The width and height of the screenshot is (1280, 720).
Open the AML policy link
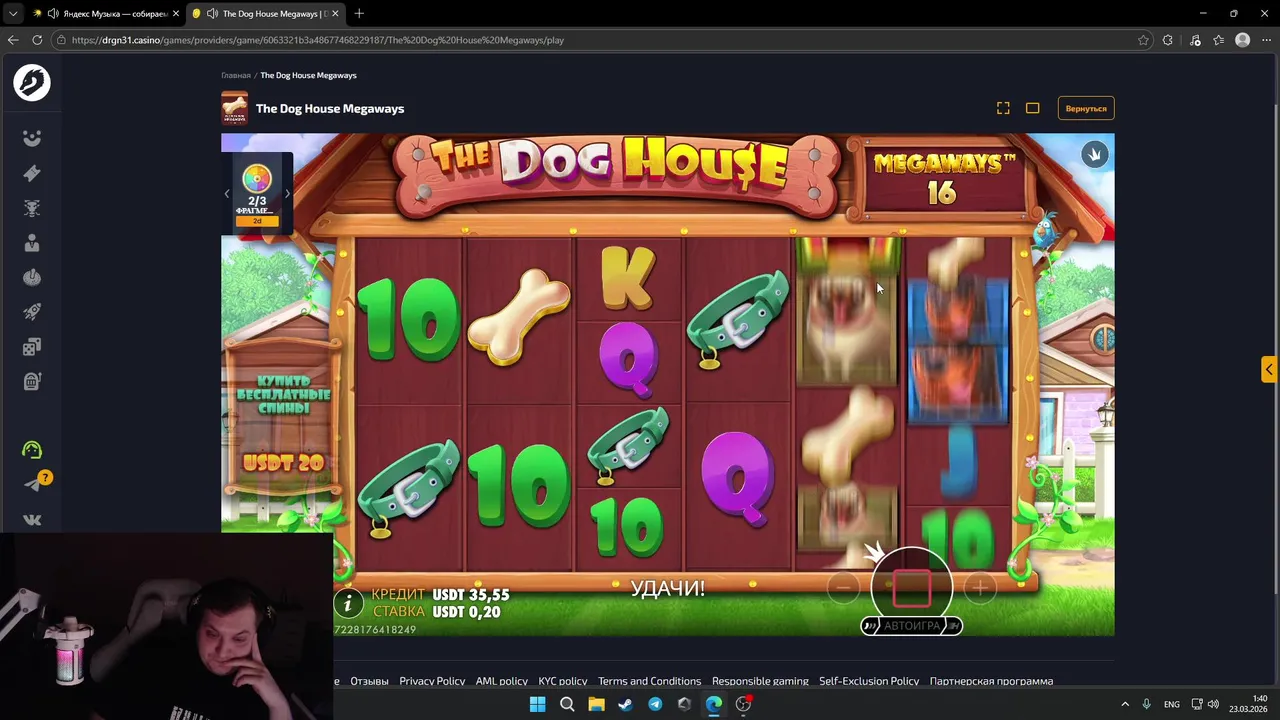point(501,681)
